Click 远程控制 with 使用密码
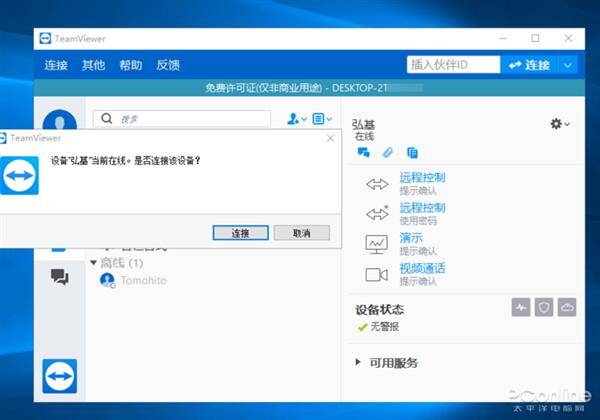This screenshot has width=600, height=420. 422,208
